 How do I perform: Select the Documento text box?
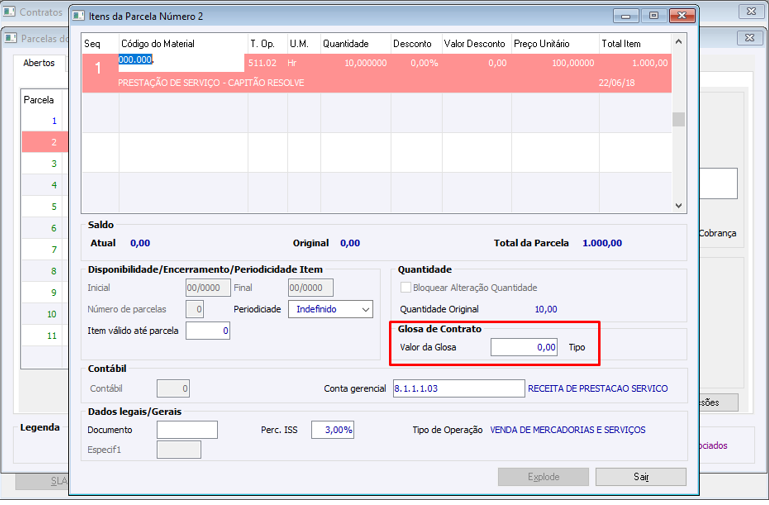[x=187, y=430]
